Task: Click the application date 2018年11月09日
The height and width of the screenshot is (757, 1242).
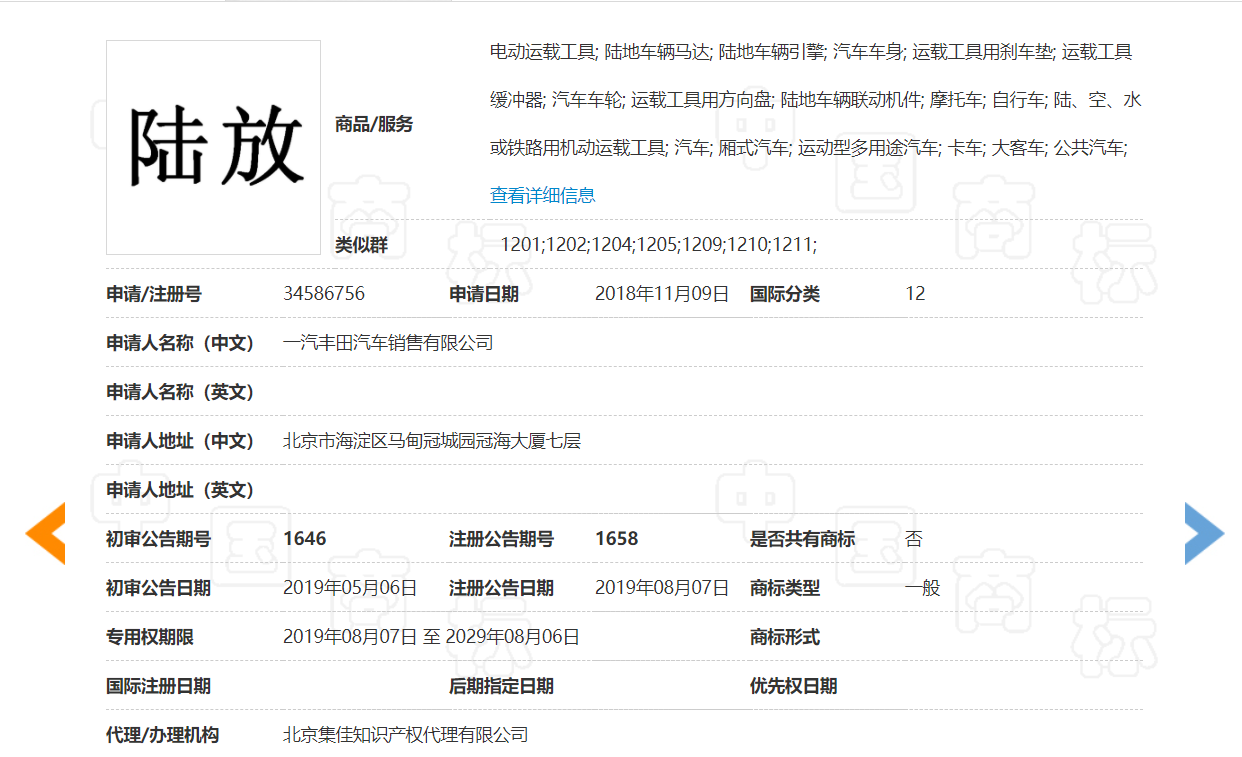Action: pyautogui.click(x=662, y=294)
